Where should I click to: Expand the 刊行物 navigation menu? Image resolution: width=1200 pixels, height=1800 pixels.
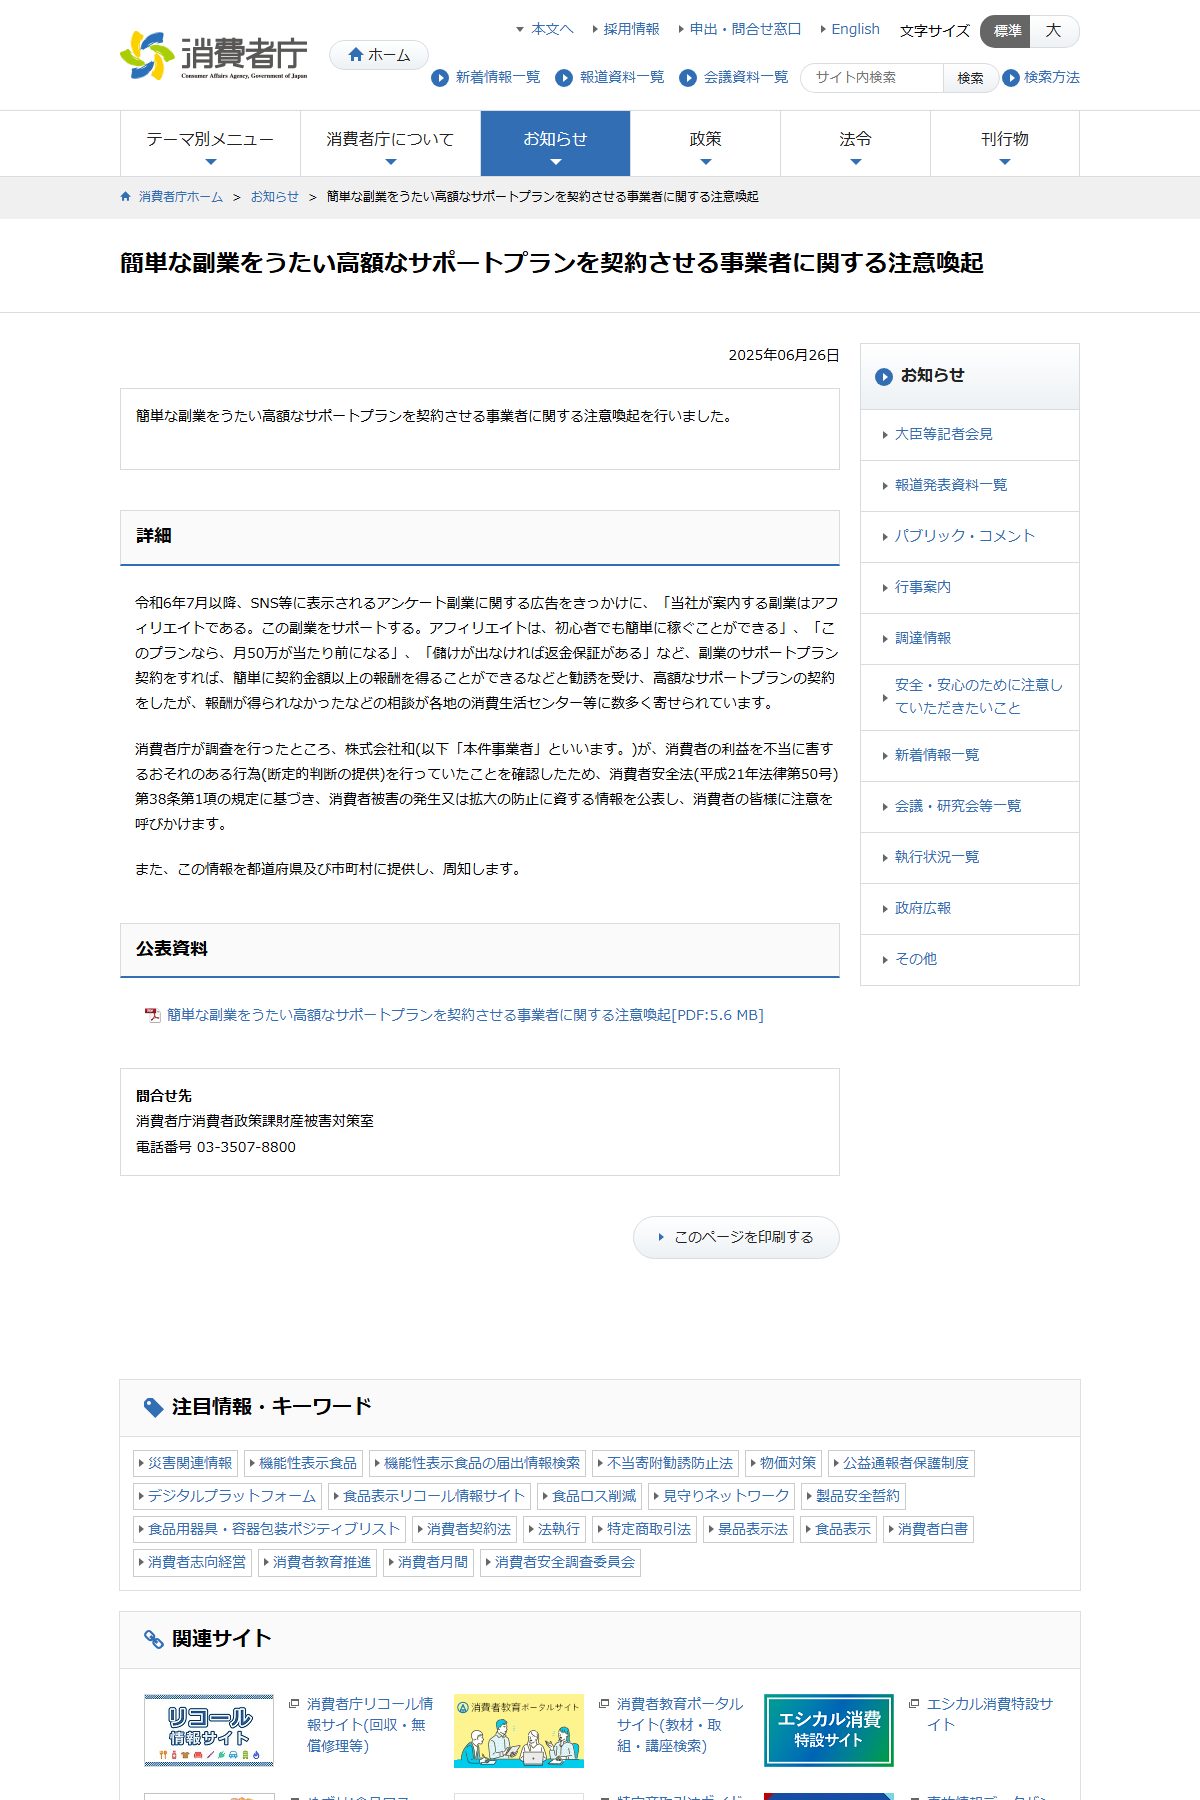(1005, 144)
